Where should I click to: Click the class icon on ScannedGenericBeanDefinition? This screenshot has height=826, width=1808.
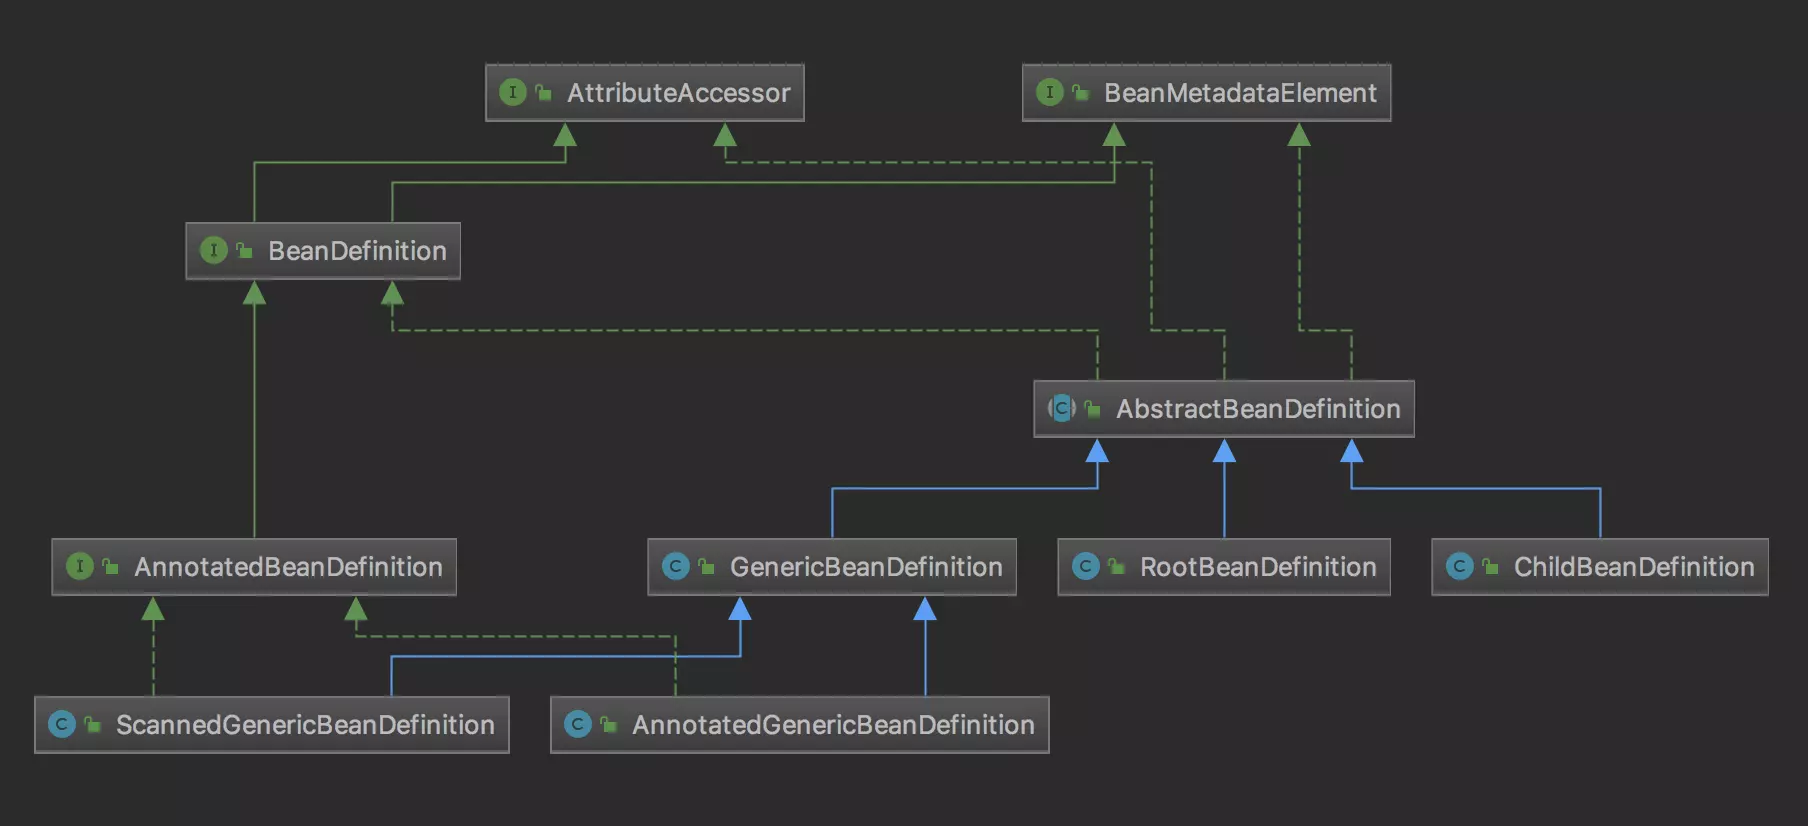[62, 724]
